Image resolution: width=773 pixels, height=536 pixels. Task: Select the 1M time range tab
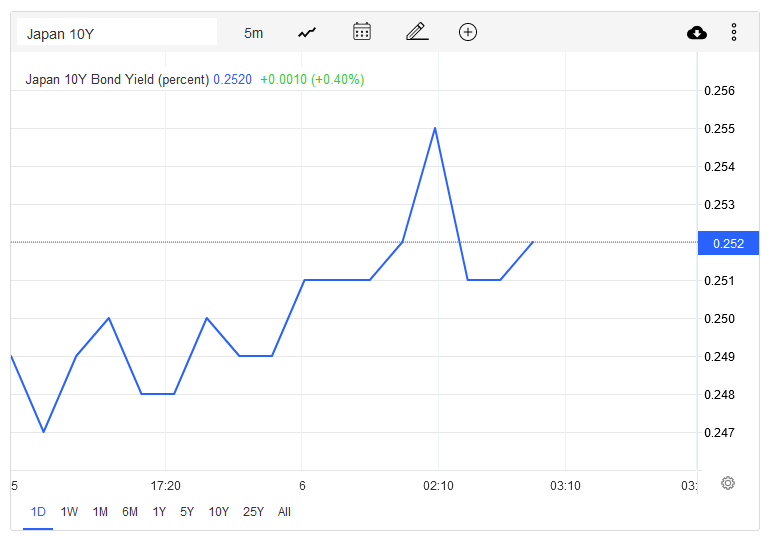pos(100,512)
